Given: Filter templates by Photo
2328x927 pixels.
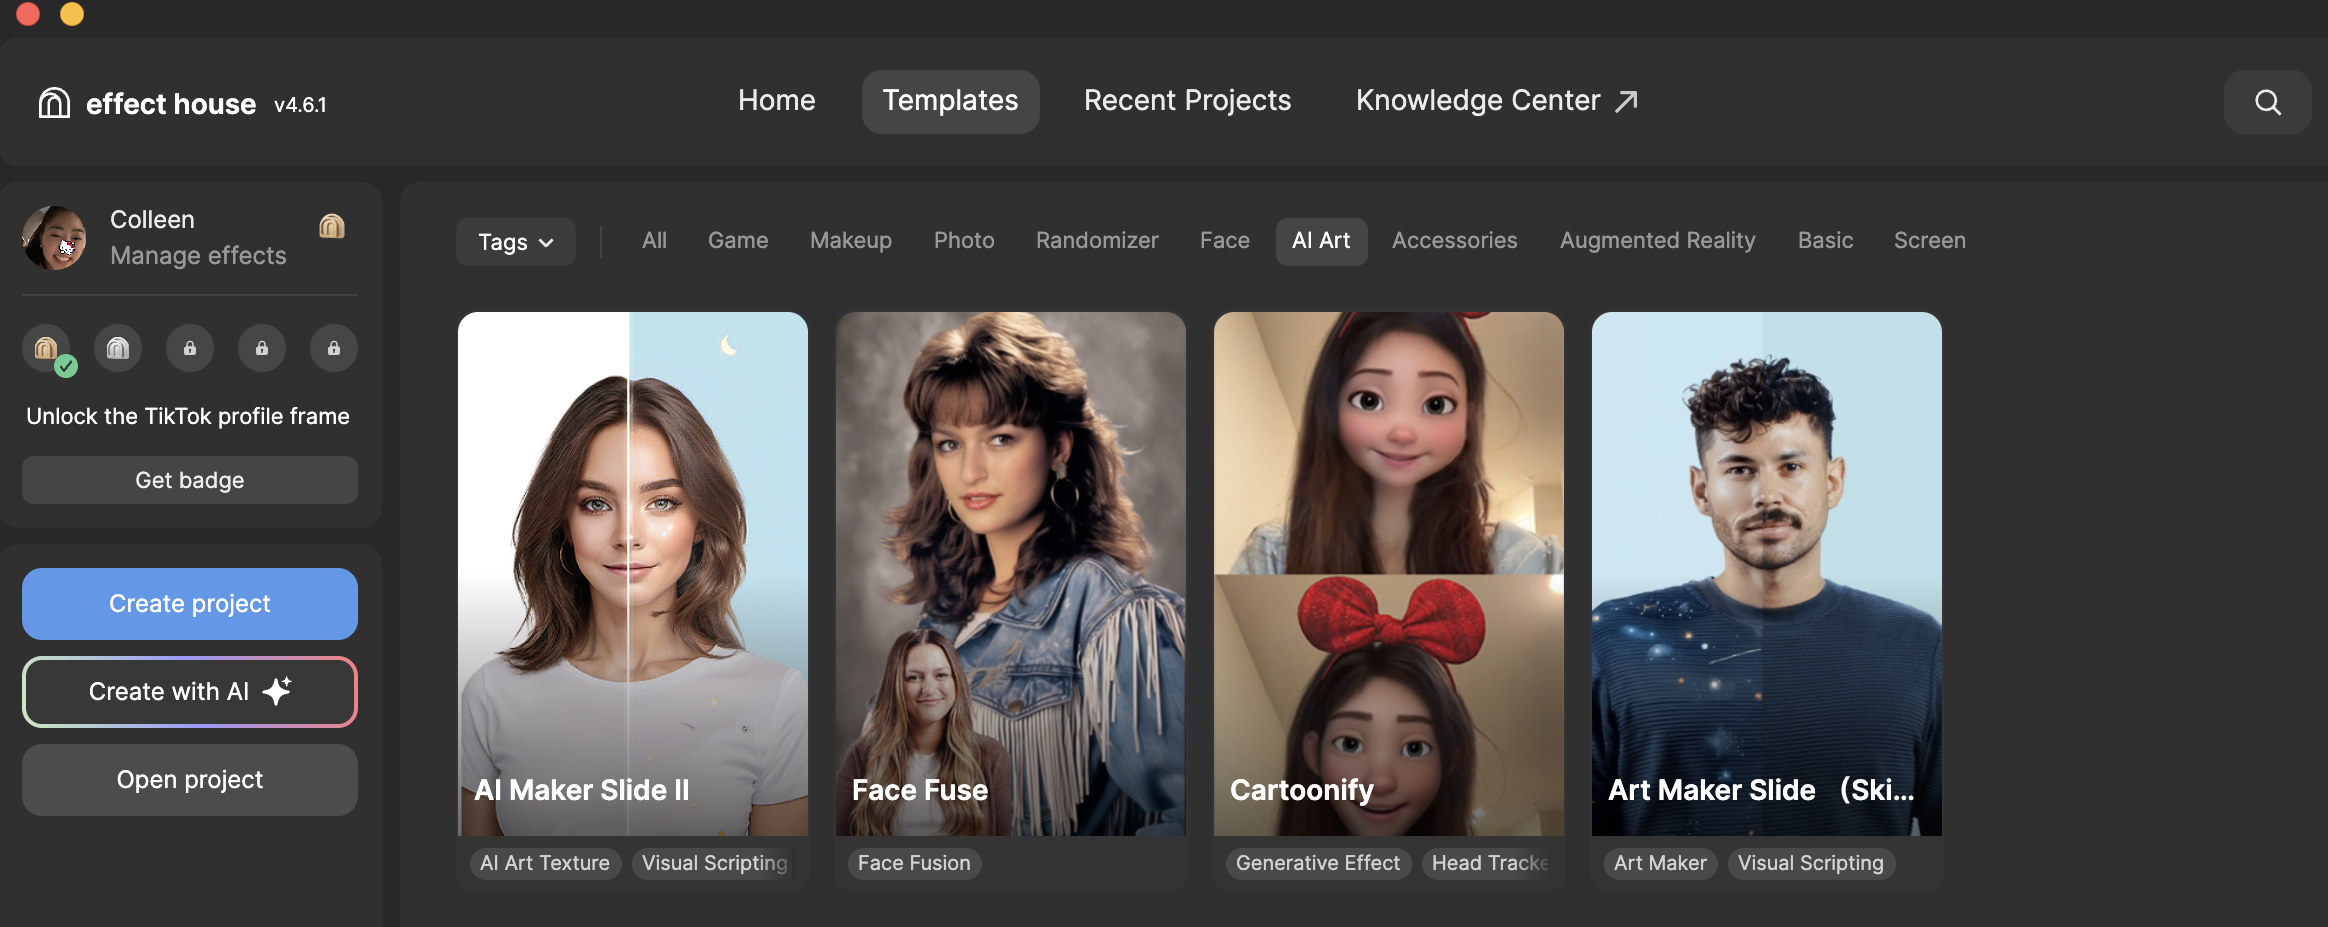Looking at the screenshot, I should (964, 241).
